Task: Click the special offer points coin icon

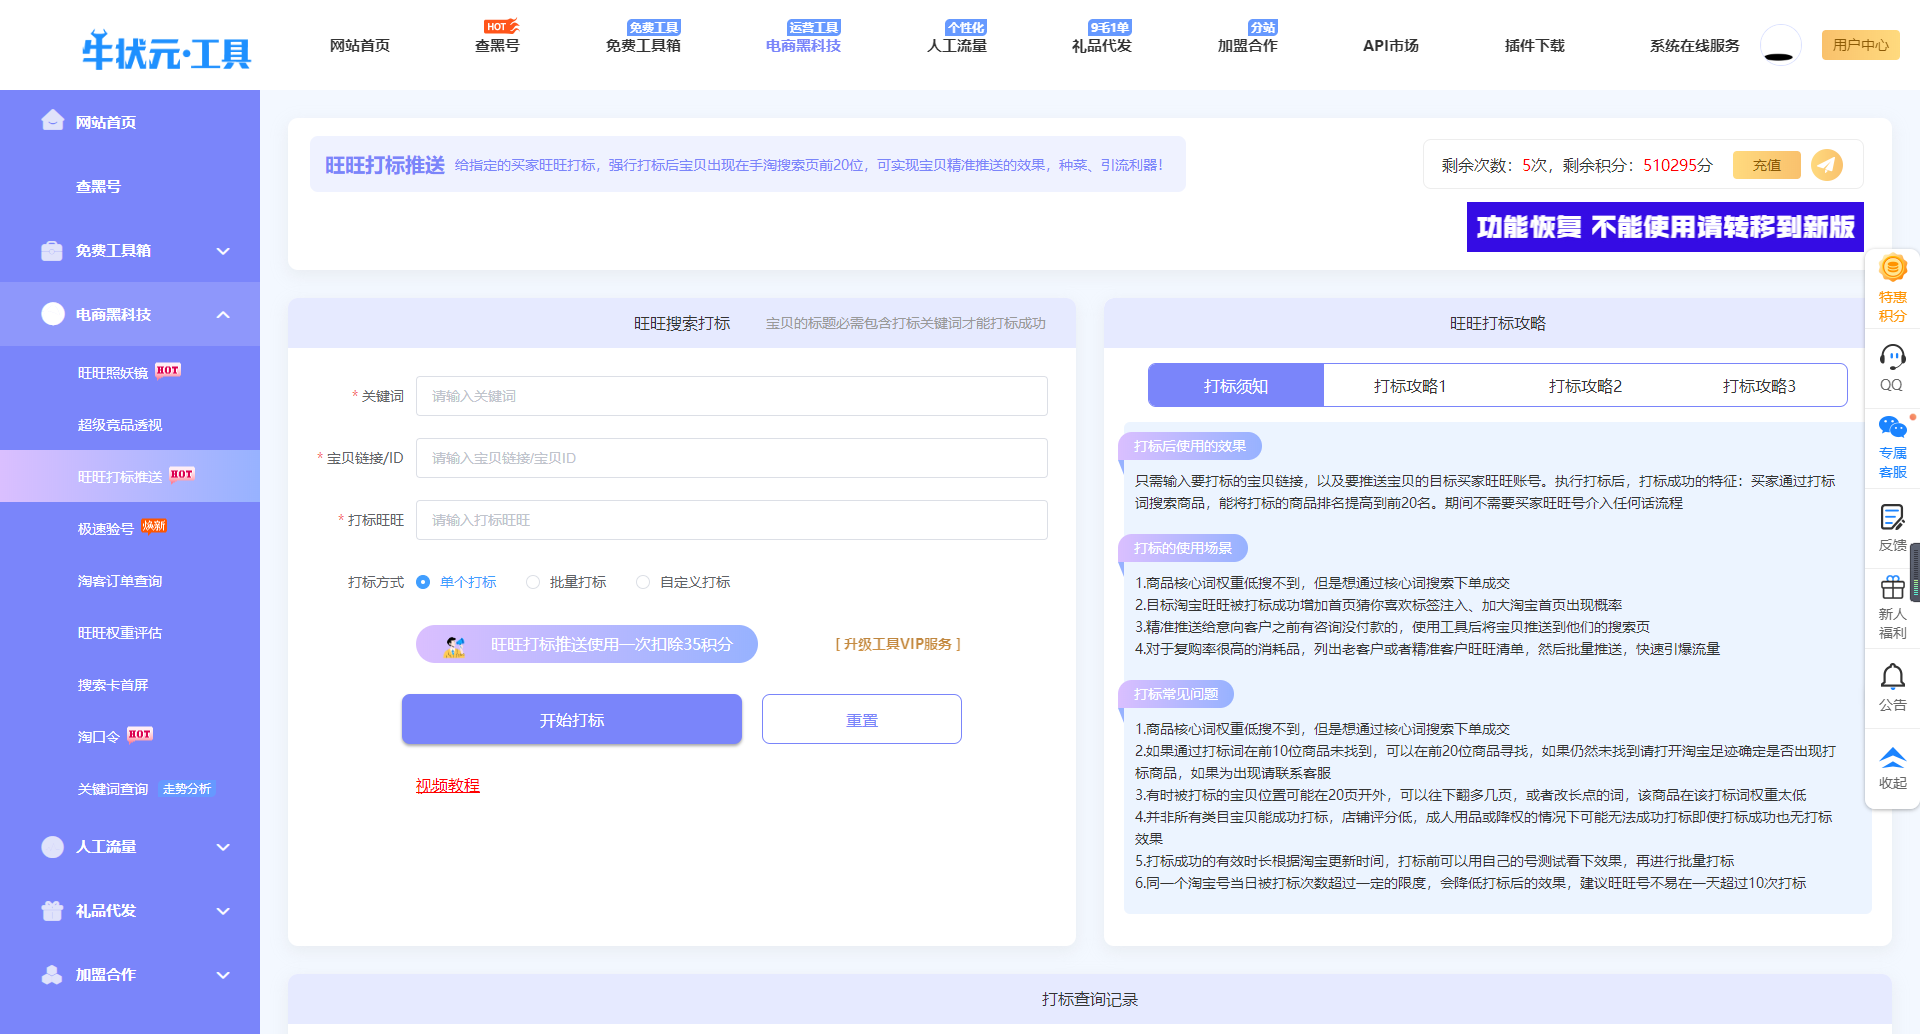Action: [x=1893, y=268]
